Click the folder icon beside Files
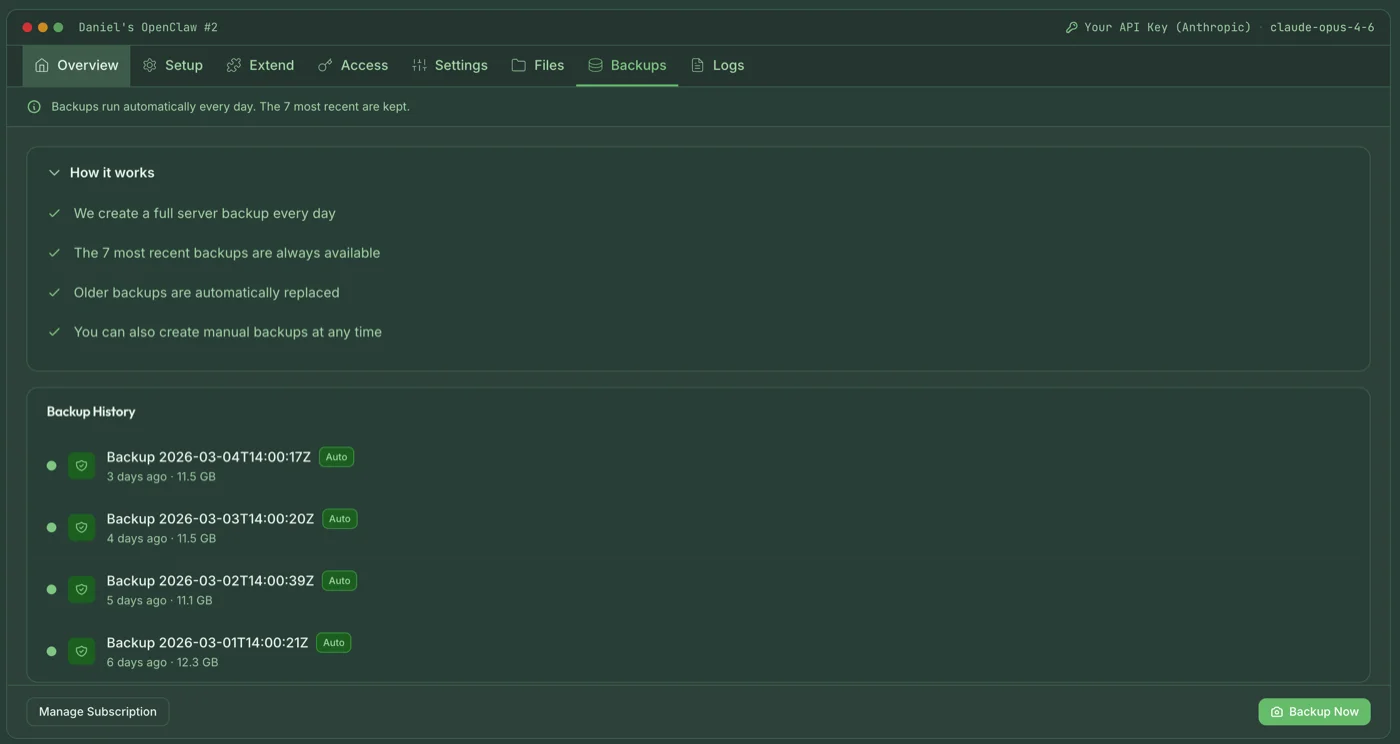 tap(518, 66)
